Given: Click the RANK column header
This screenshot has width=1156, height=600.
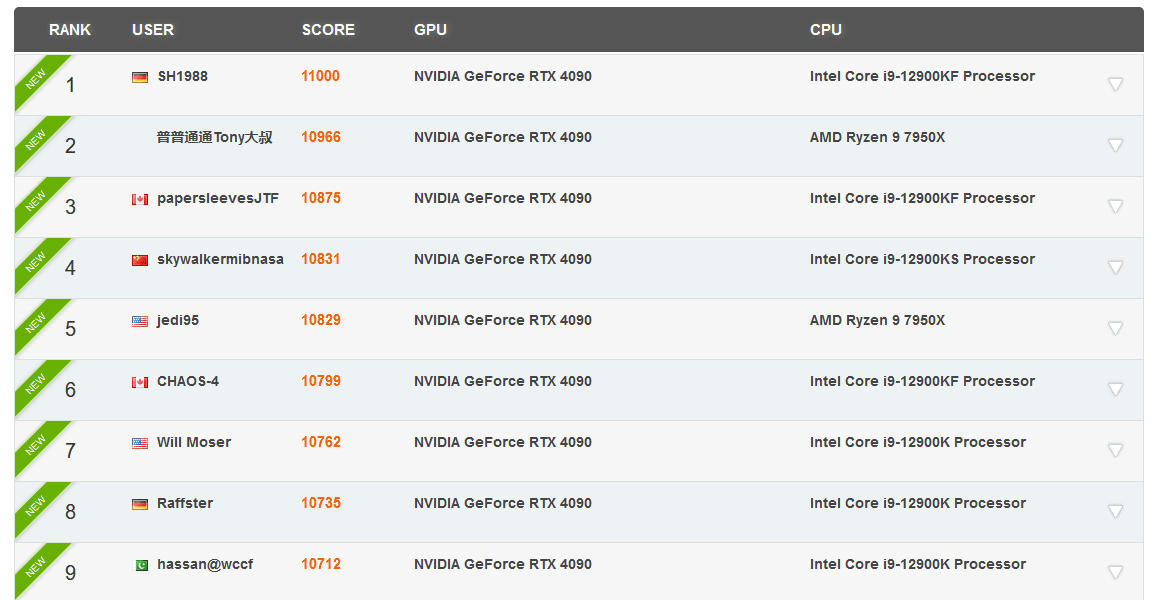Looking at the screenshot, I should pos(70,30).
